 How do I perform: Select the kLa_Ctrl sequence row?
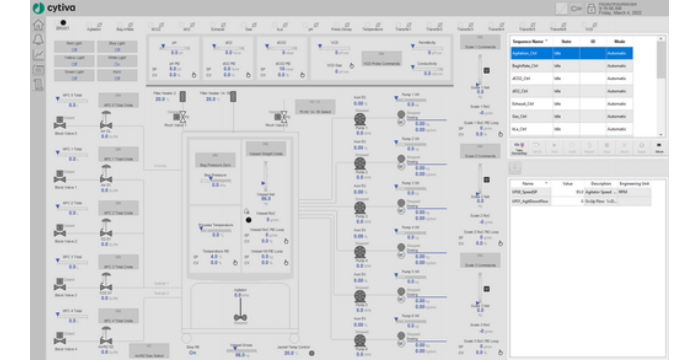[571, 129]
